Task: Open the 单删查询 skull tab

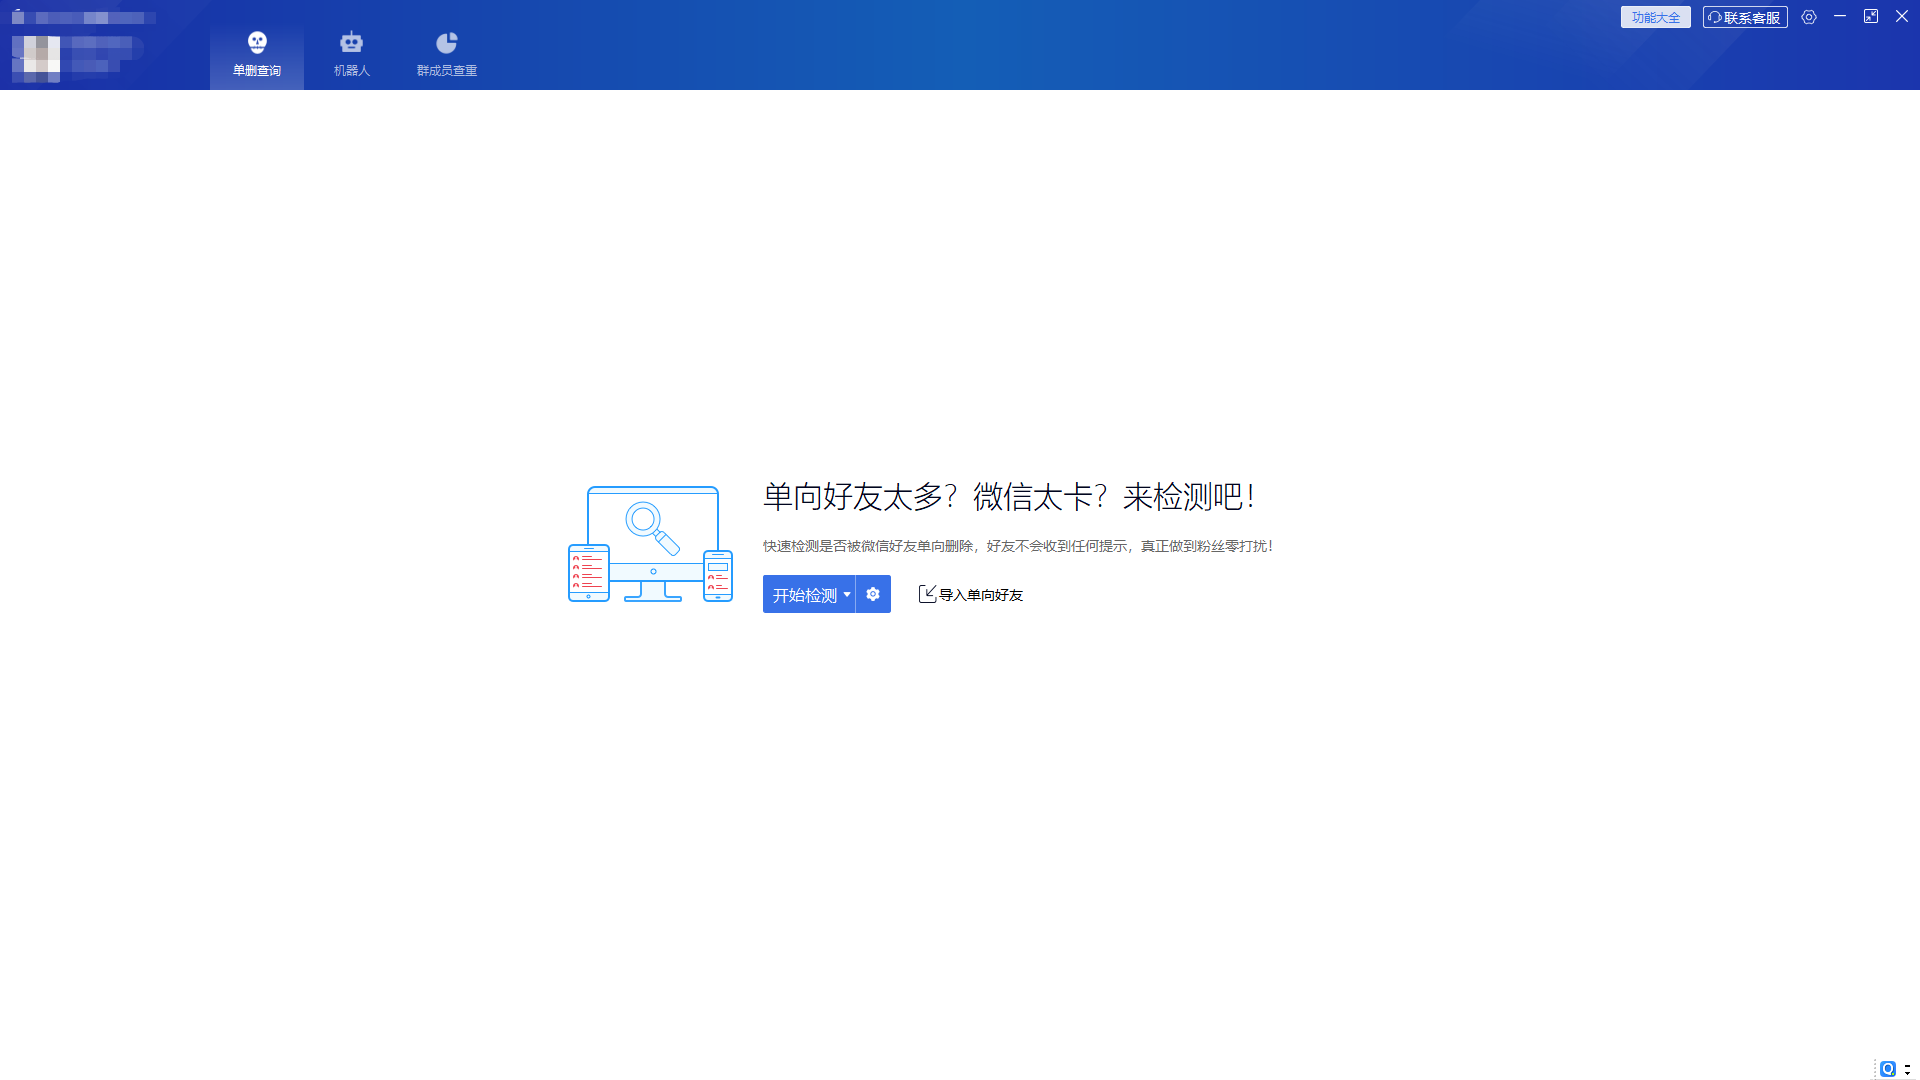Action: [x=257, y=54]
